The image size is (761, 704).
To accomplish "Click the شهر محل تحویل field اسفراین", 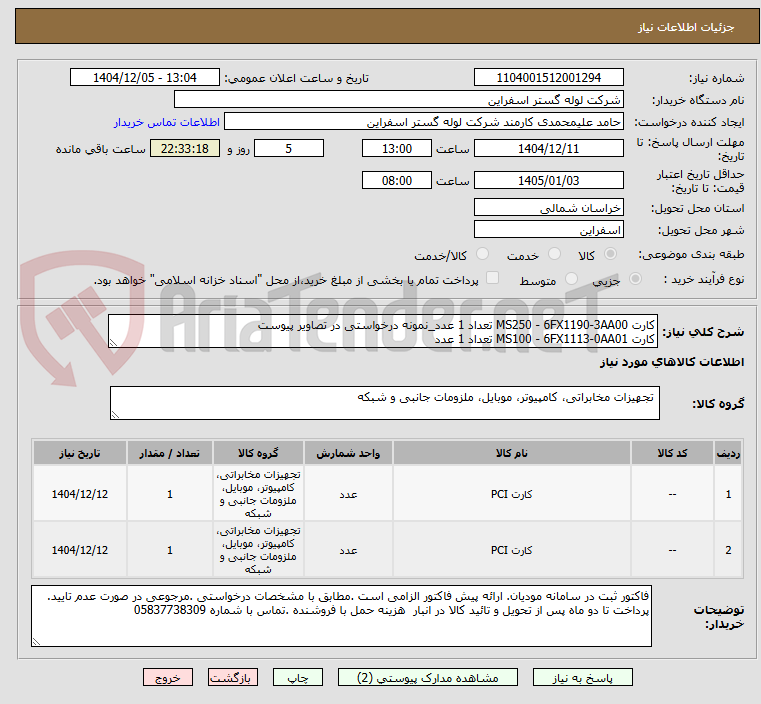I will pyautogui.click(x=548, y=229).
